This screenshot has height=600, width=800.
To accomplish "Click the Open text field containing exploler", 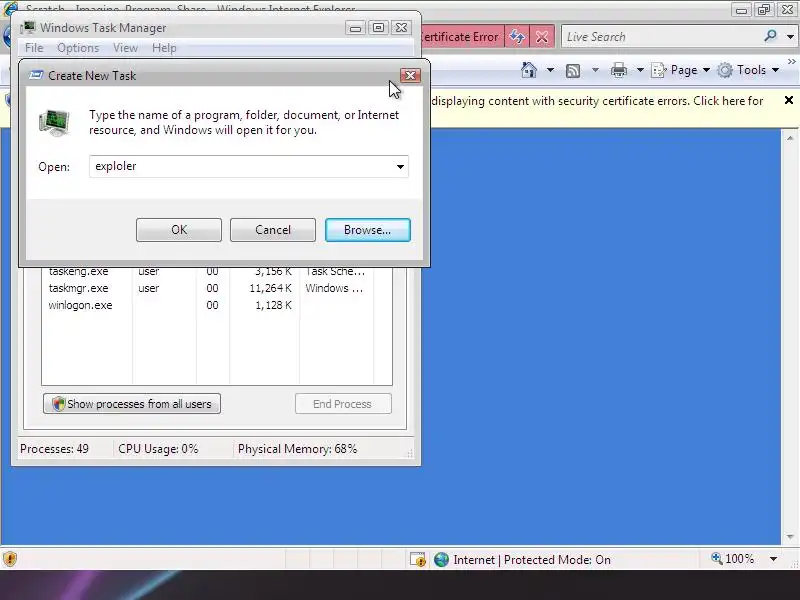I will click(241, 166).
